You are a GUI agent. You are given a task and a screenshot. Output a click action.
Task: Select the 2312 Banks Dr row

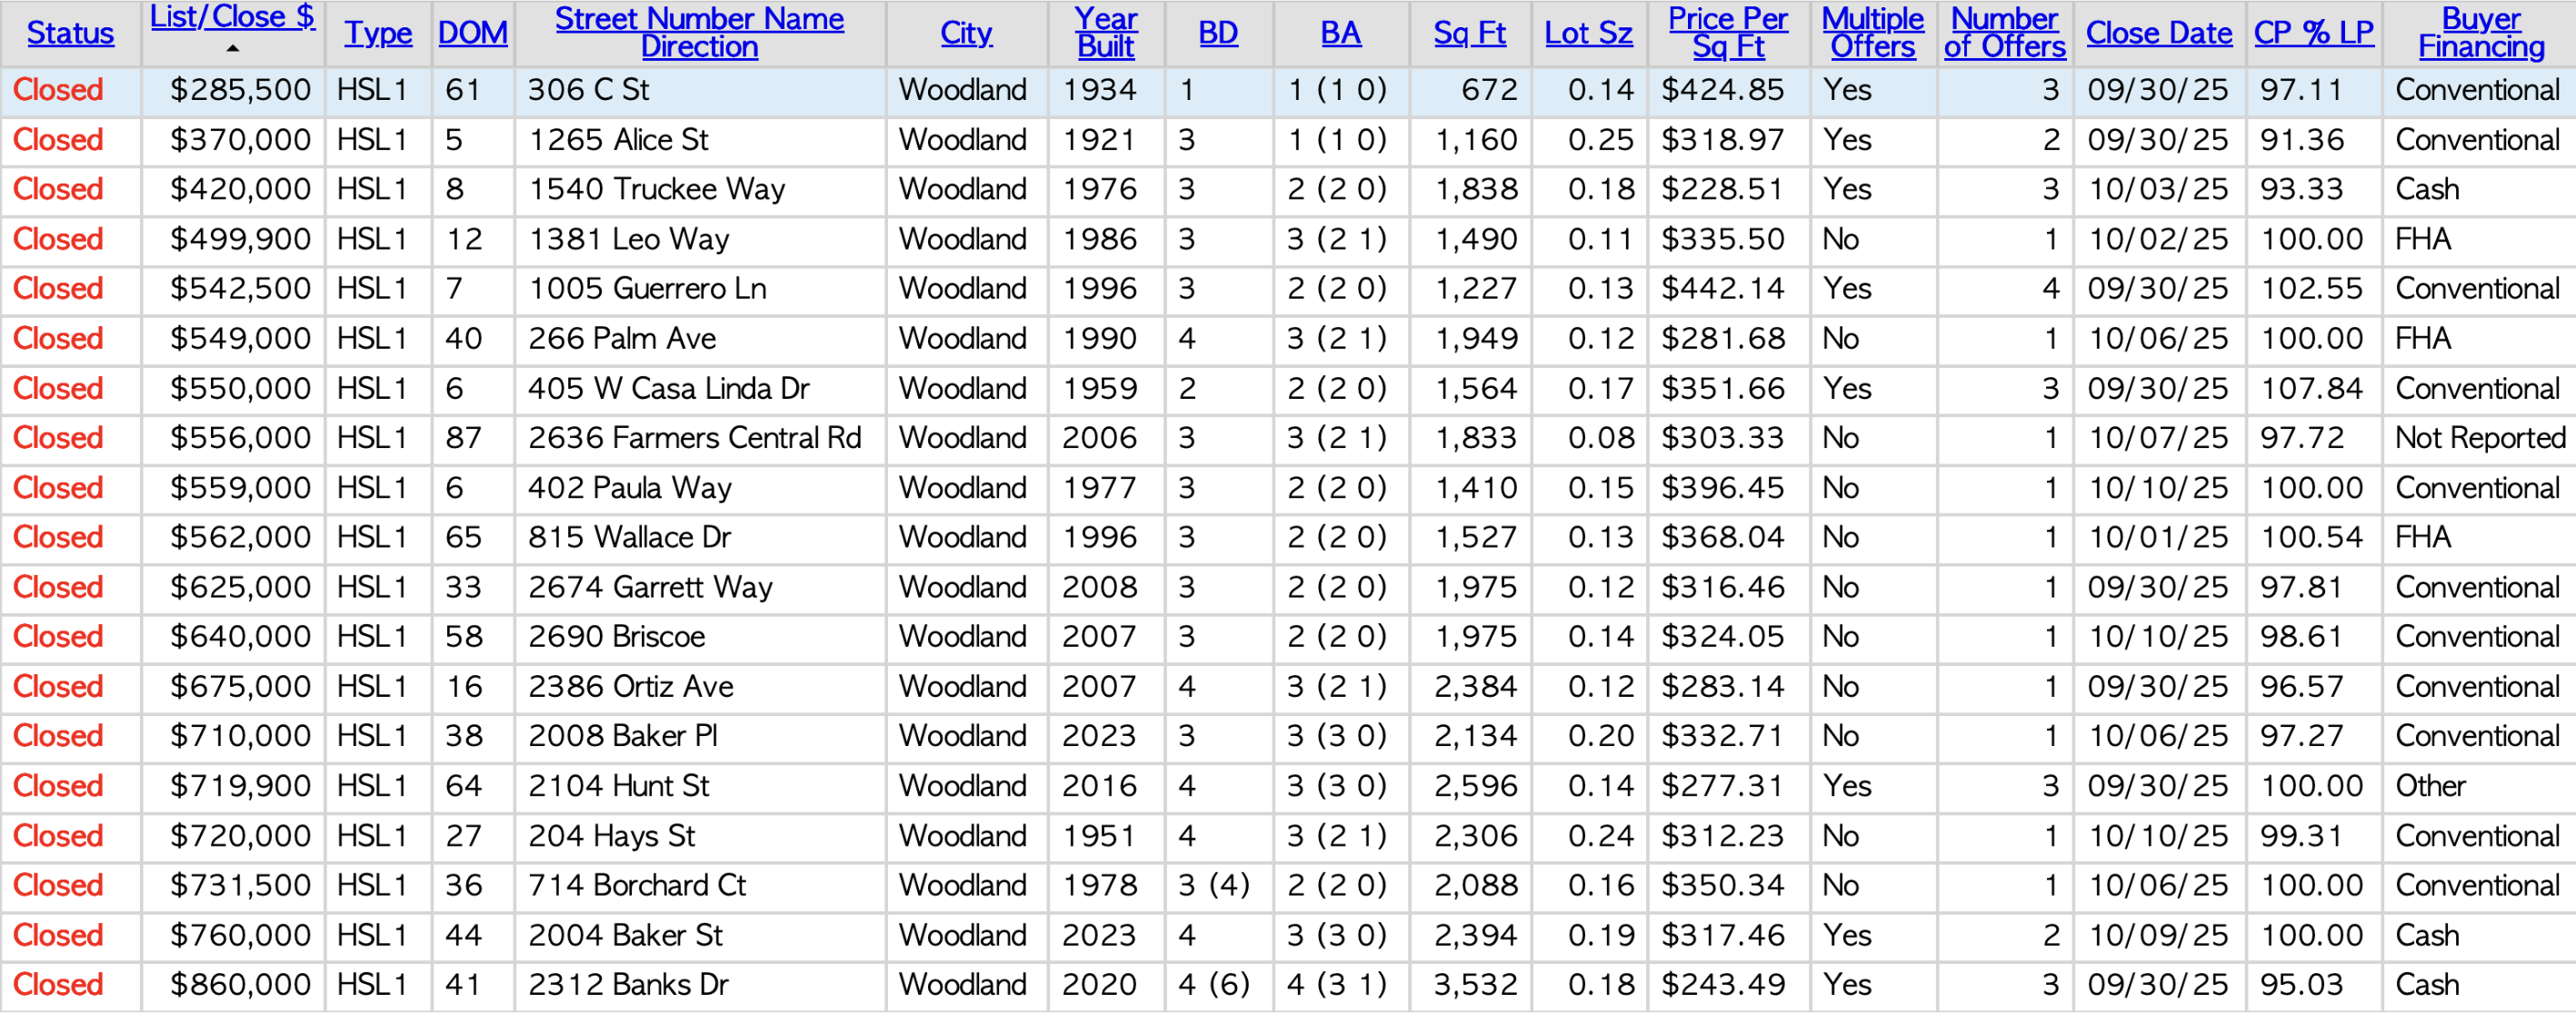point(628,985)
